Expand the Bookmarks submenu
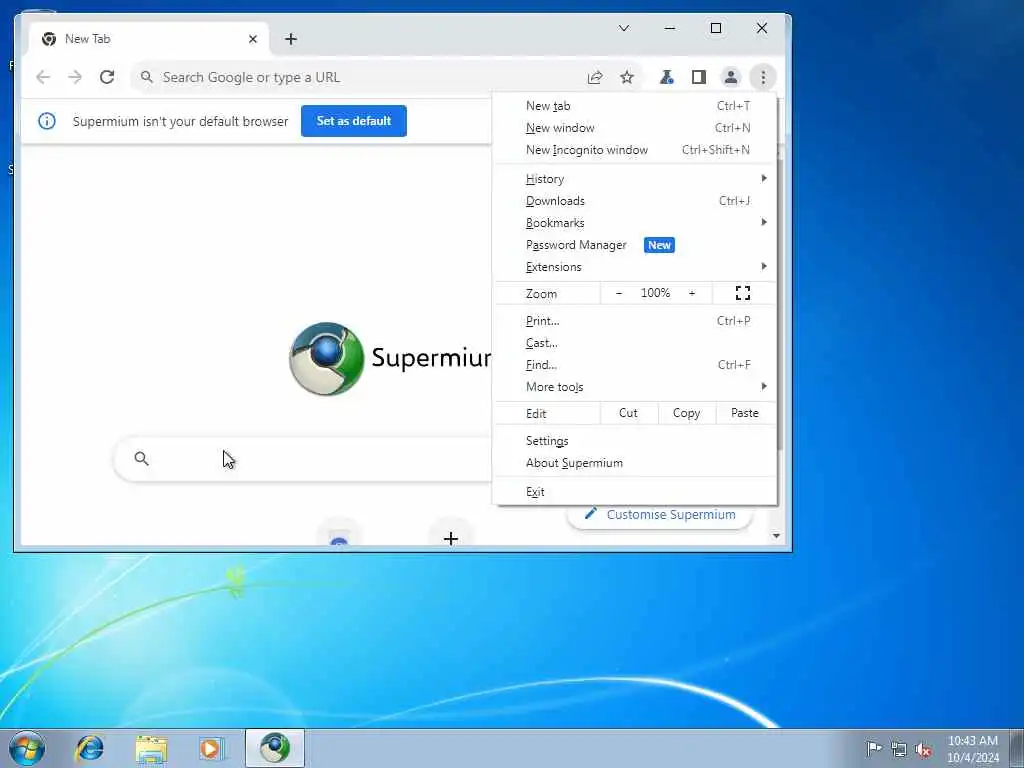 point(635,223)
